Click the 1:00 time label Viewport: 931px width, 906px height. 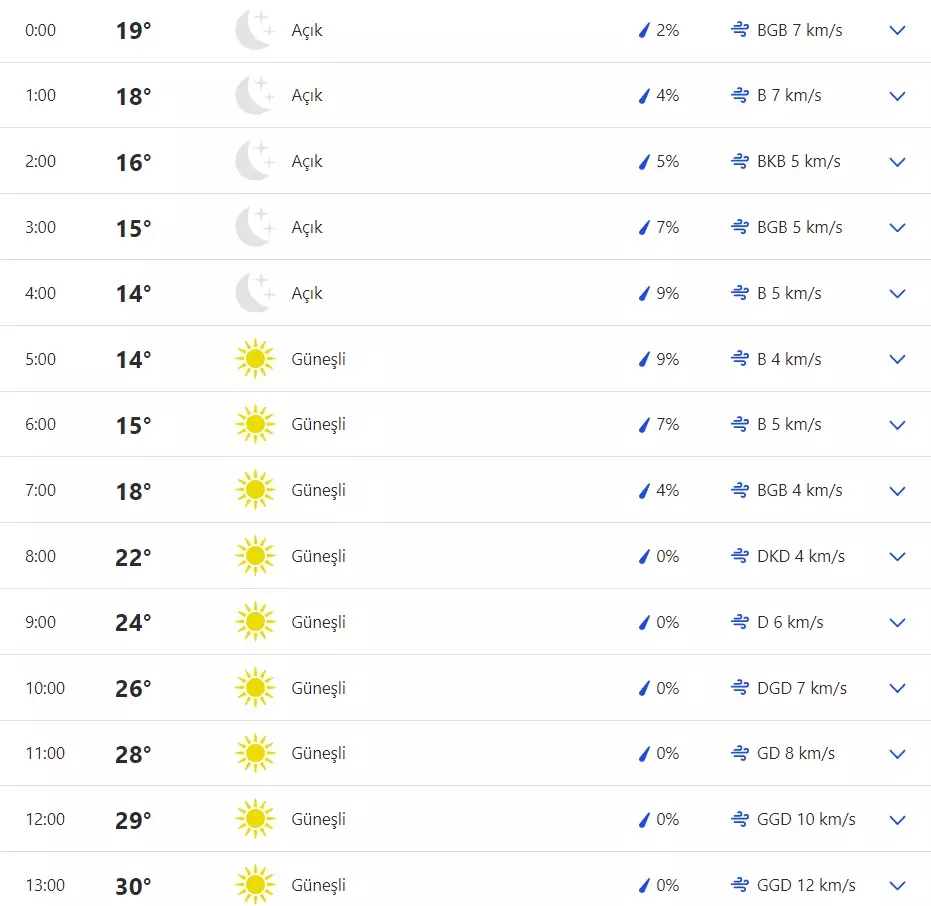coord(41,96)
